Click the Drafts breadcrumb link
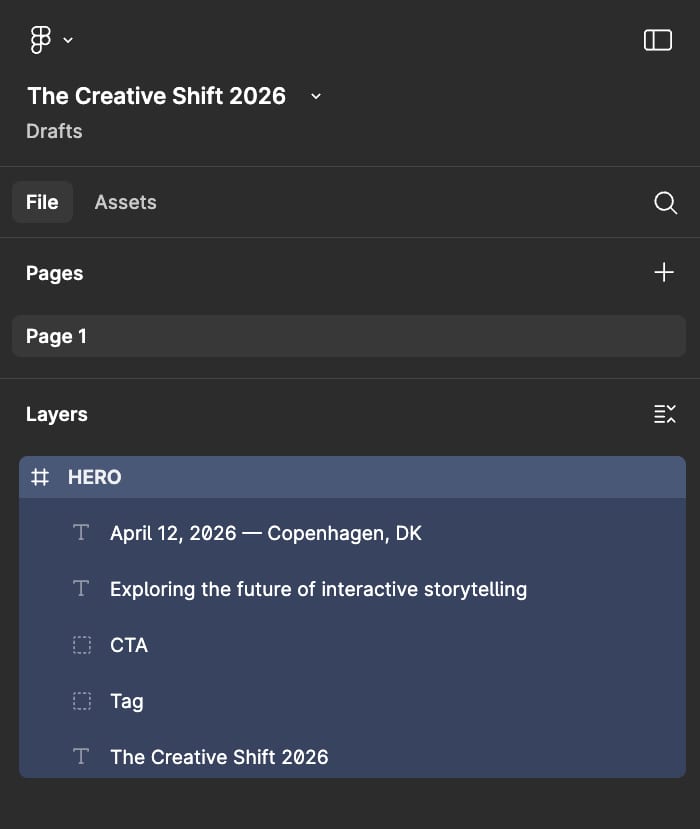The height and width of the screenshot is (829, 700). pos(53,131)
